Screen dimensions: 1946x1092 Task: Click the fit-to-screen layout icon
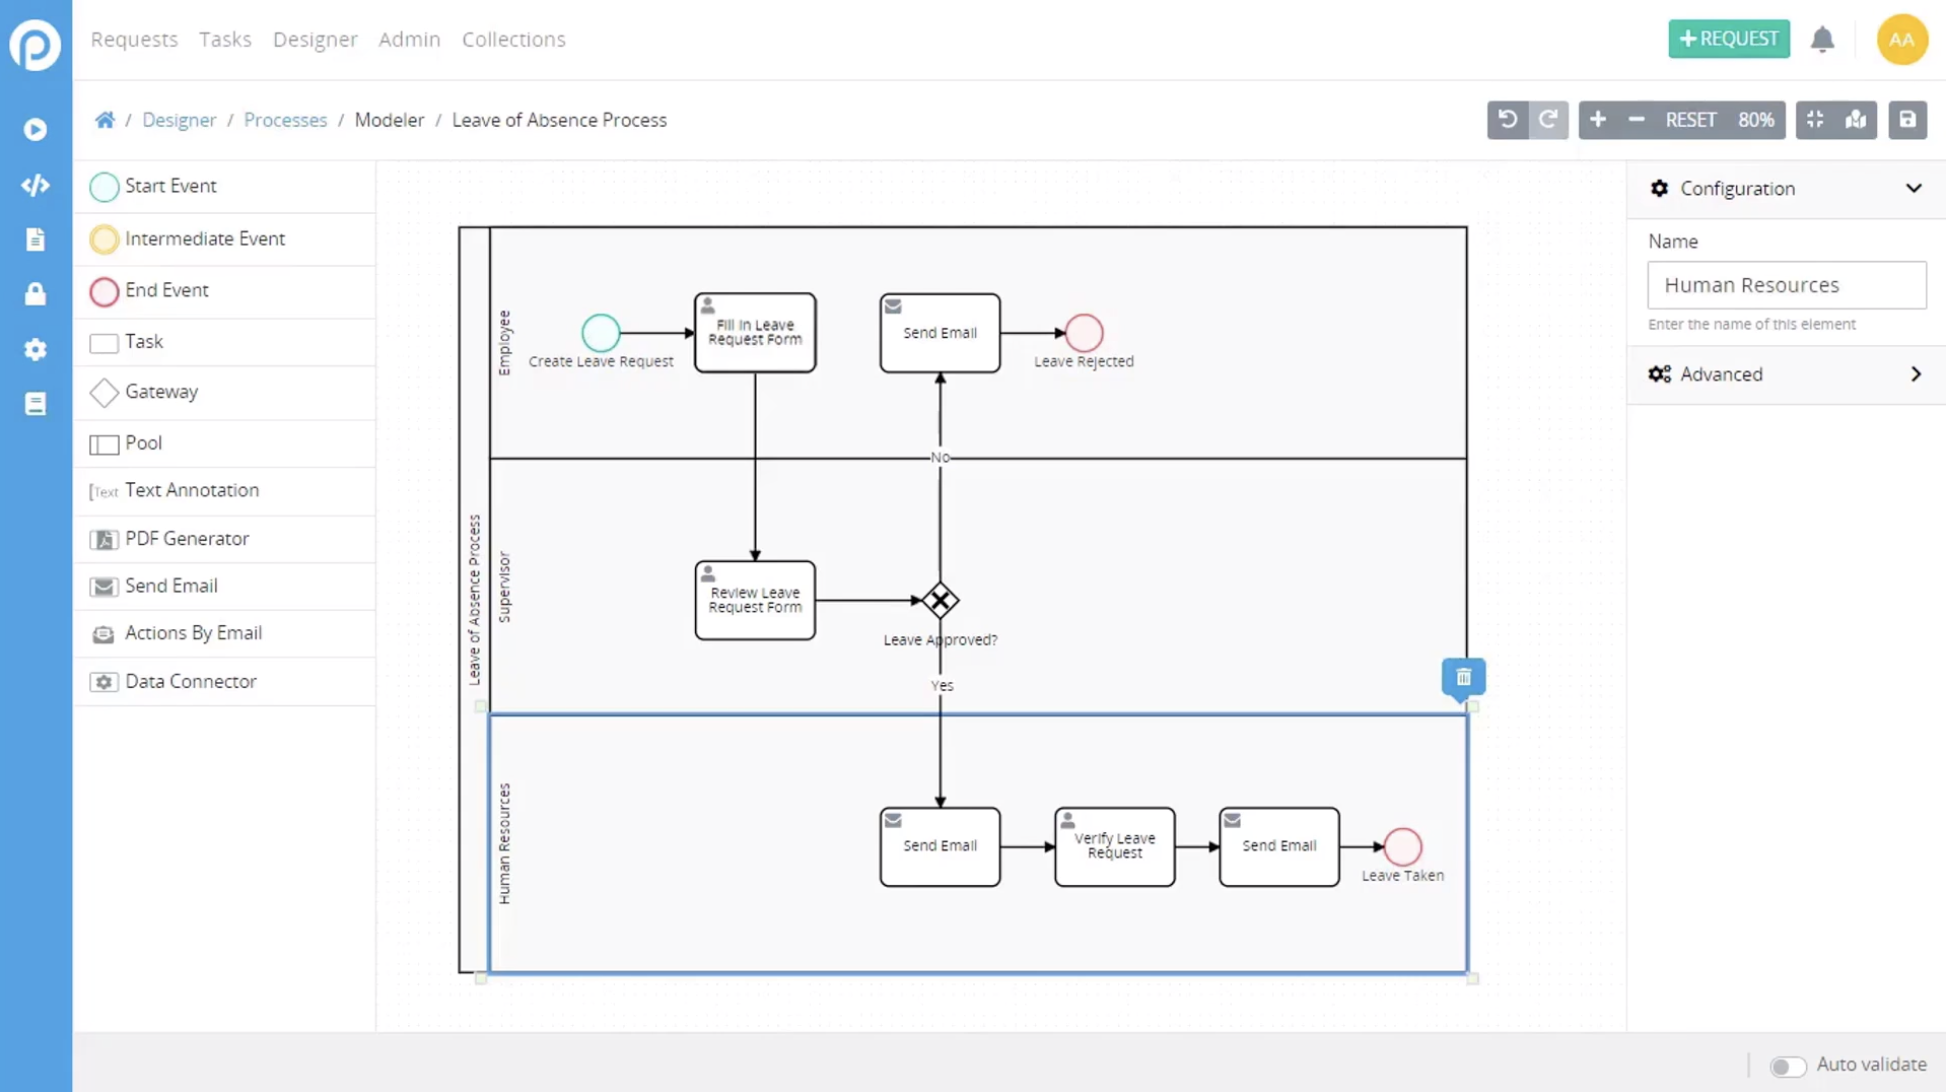pyautogui.click(x=1815, y=119)
